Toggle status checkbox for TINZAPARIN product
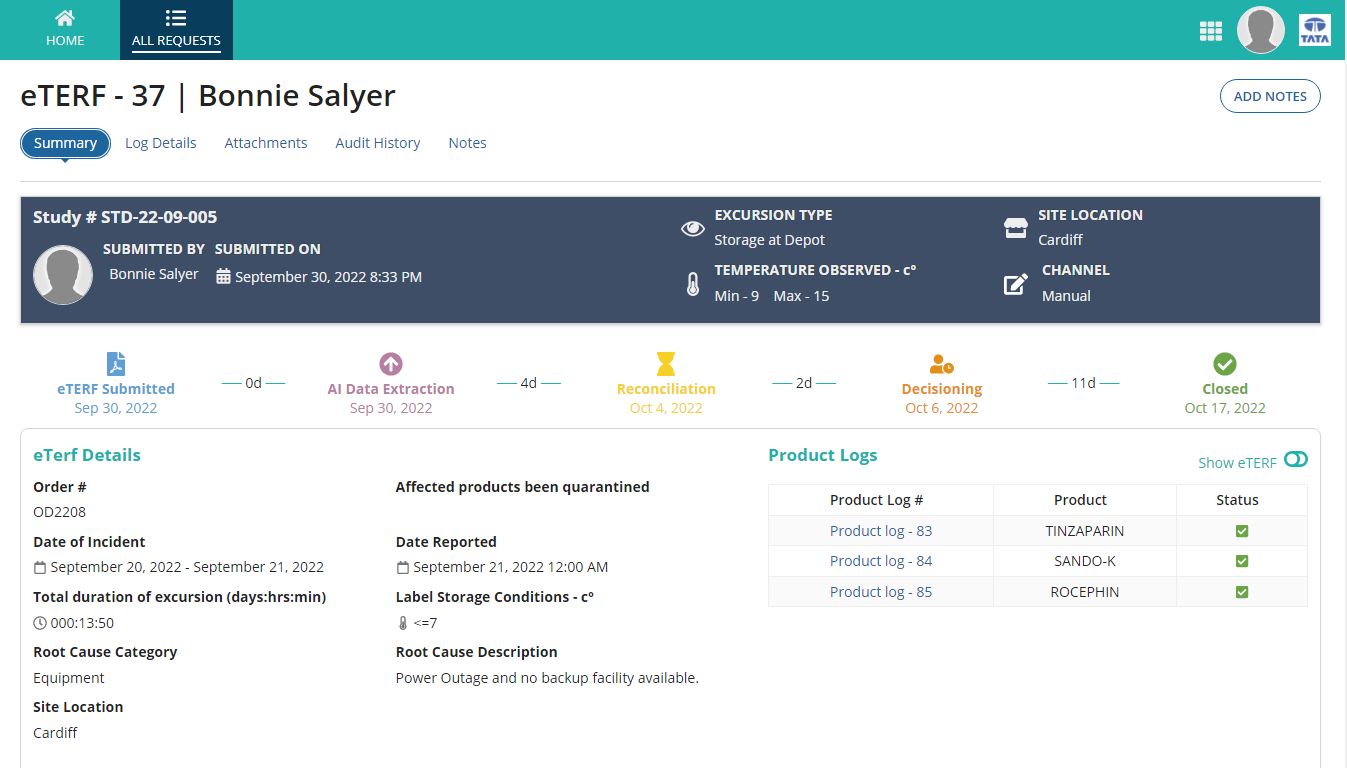 point(1242,531)
